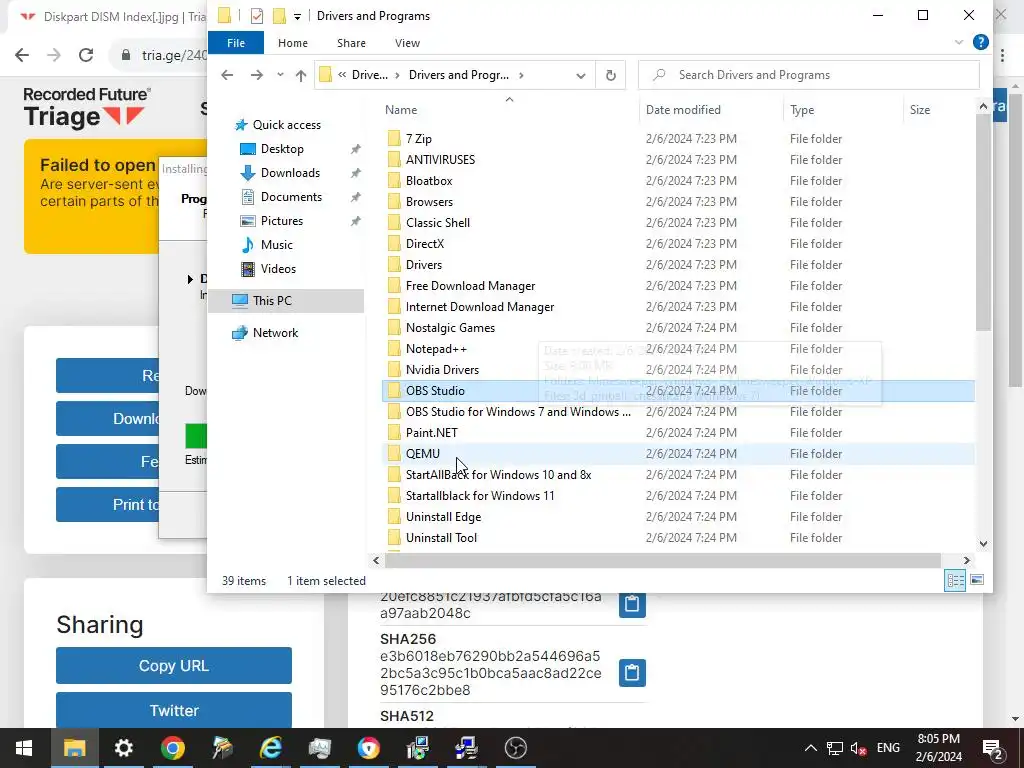Image resolution: width=1024 pixels, height=768 pixels.
Task: Open Settings gear in taskbar
Action: 123,748
